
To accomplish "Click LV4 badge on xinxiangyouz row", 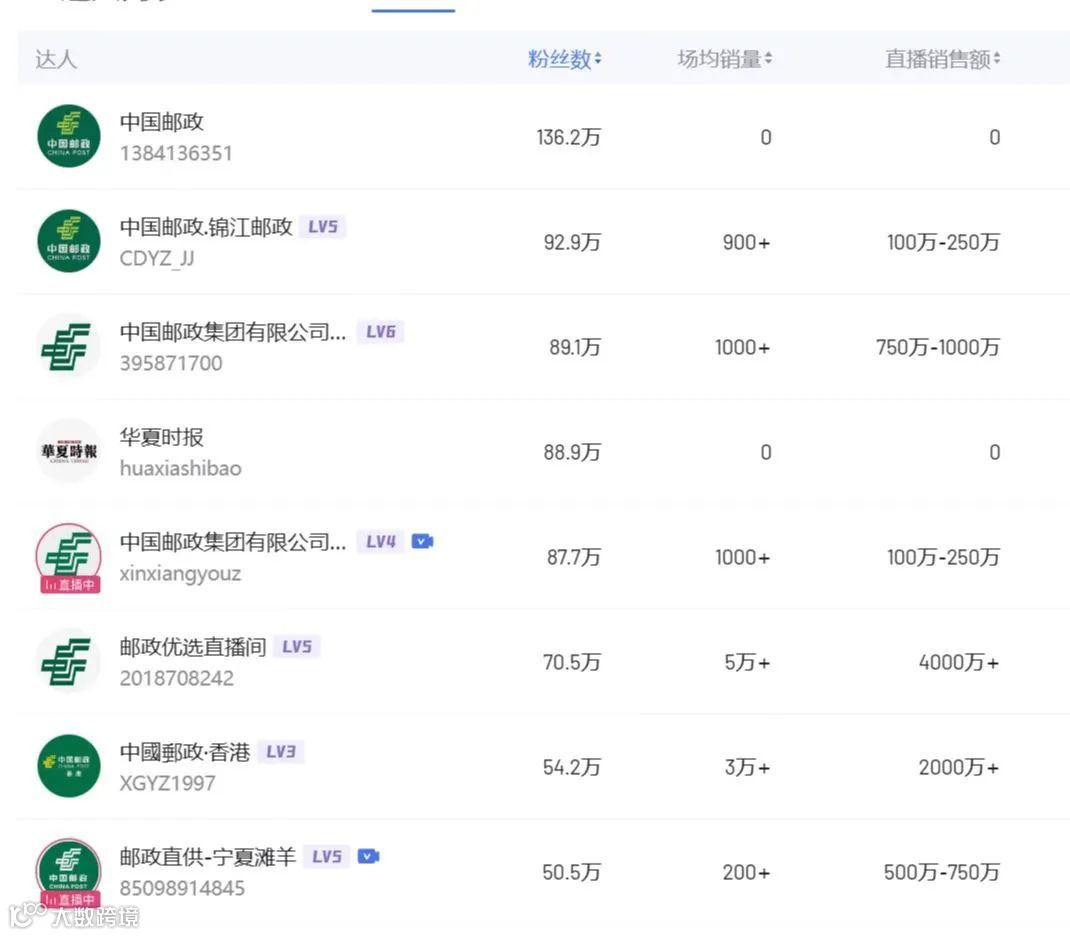I will (381, 542).
